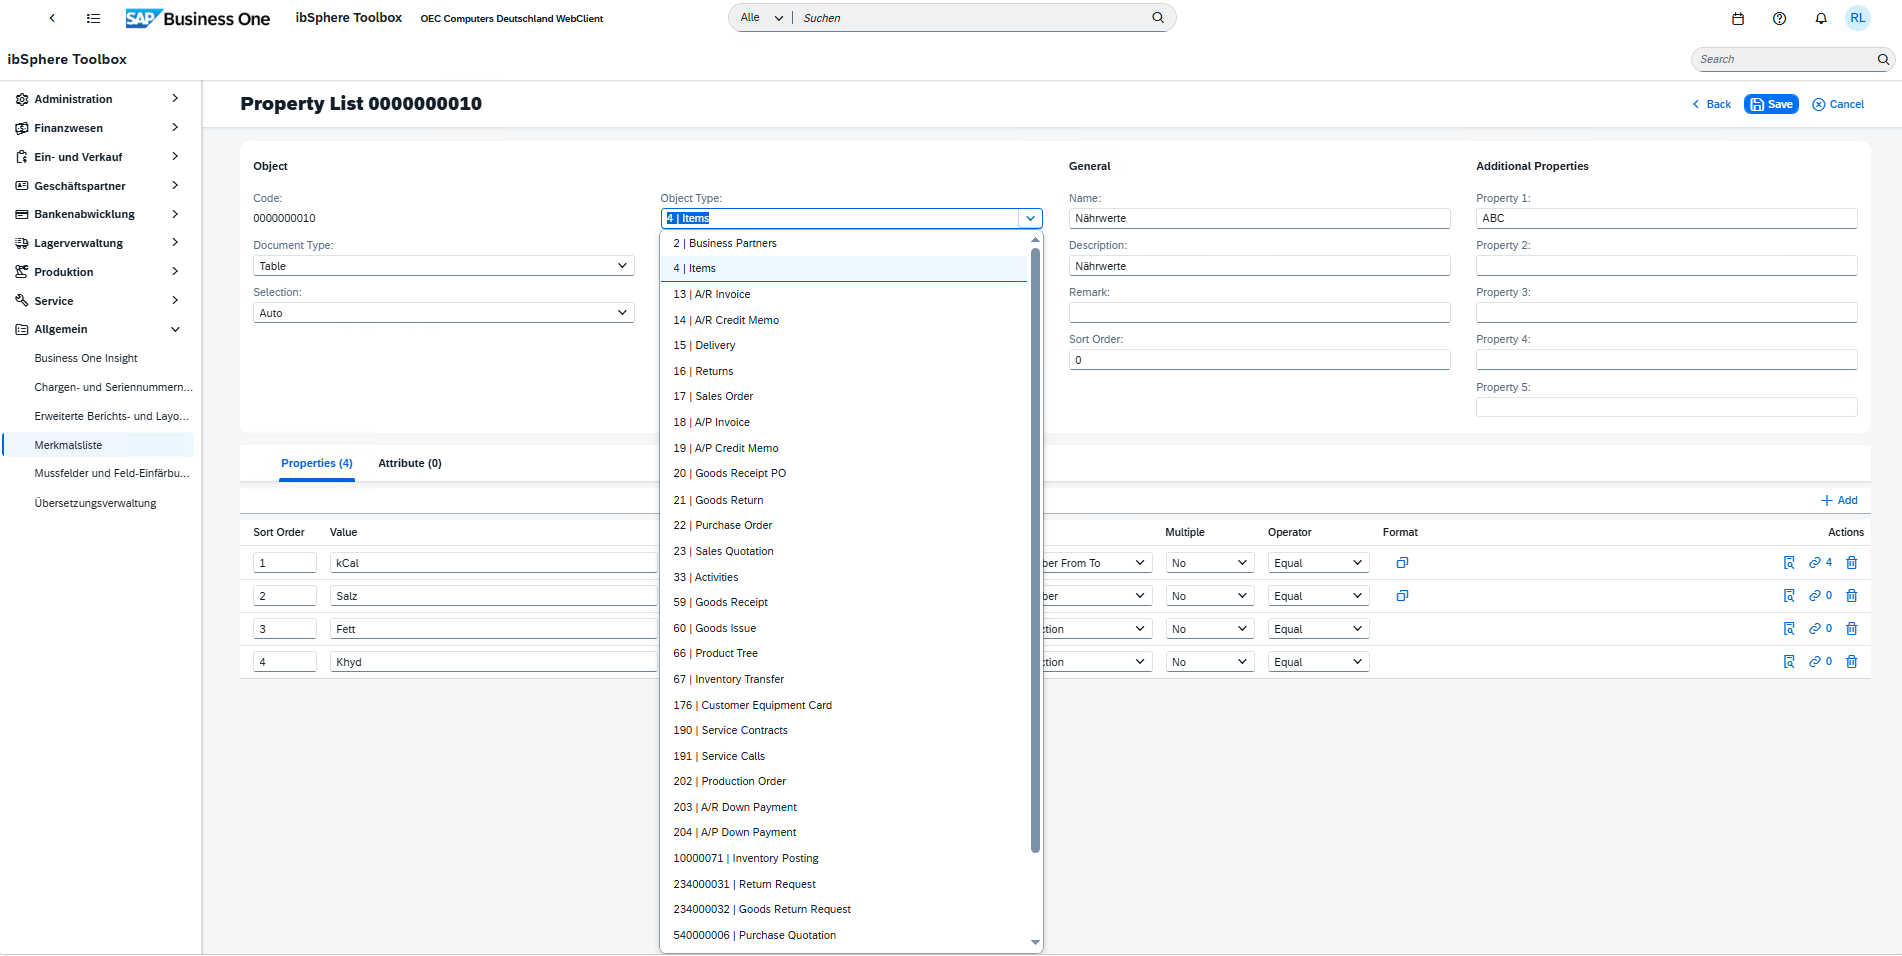Viewport: 1902px width, 956px height.
Task: Open the Operator dropdown in the Fett row
Action: [1318, 629]
